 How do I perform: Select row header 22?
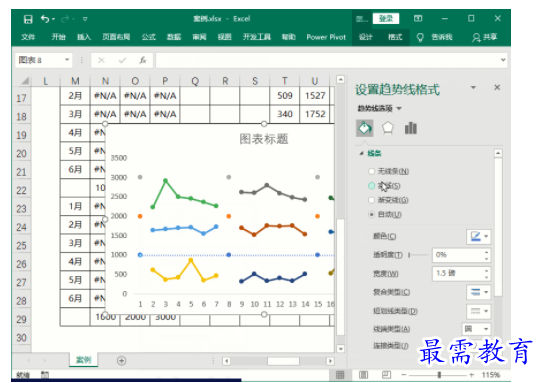(21, 190)
